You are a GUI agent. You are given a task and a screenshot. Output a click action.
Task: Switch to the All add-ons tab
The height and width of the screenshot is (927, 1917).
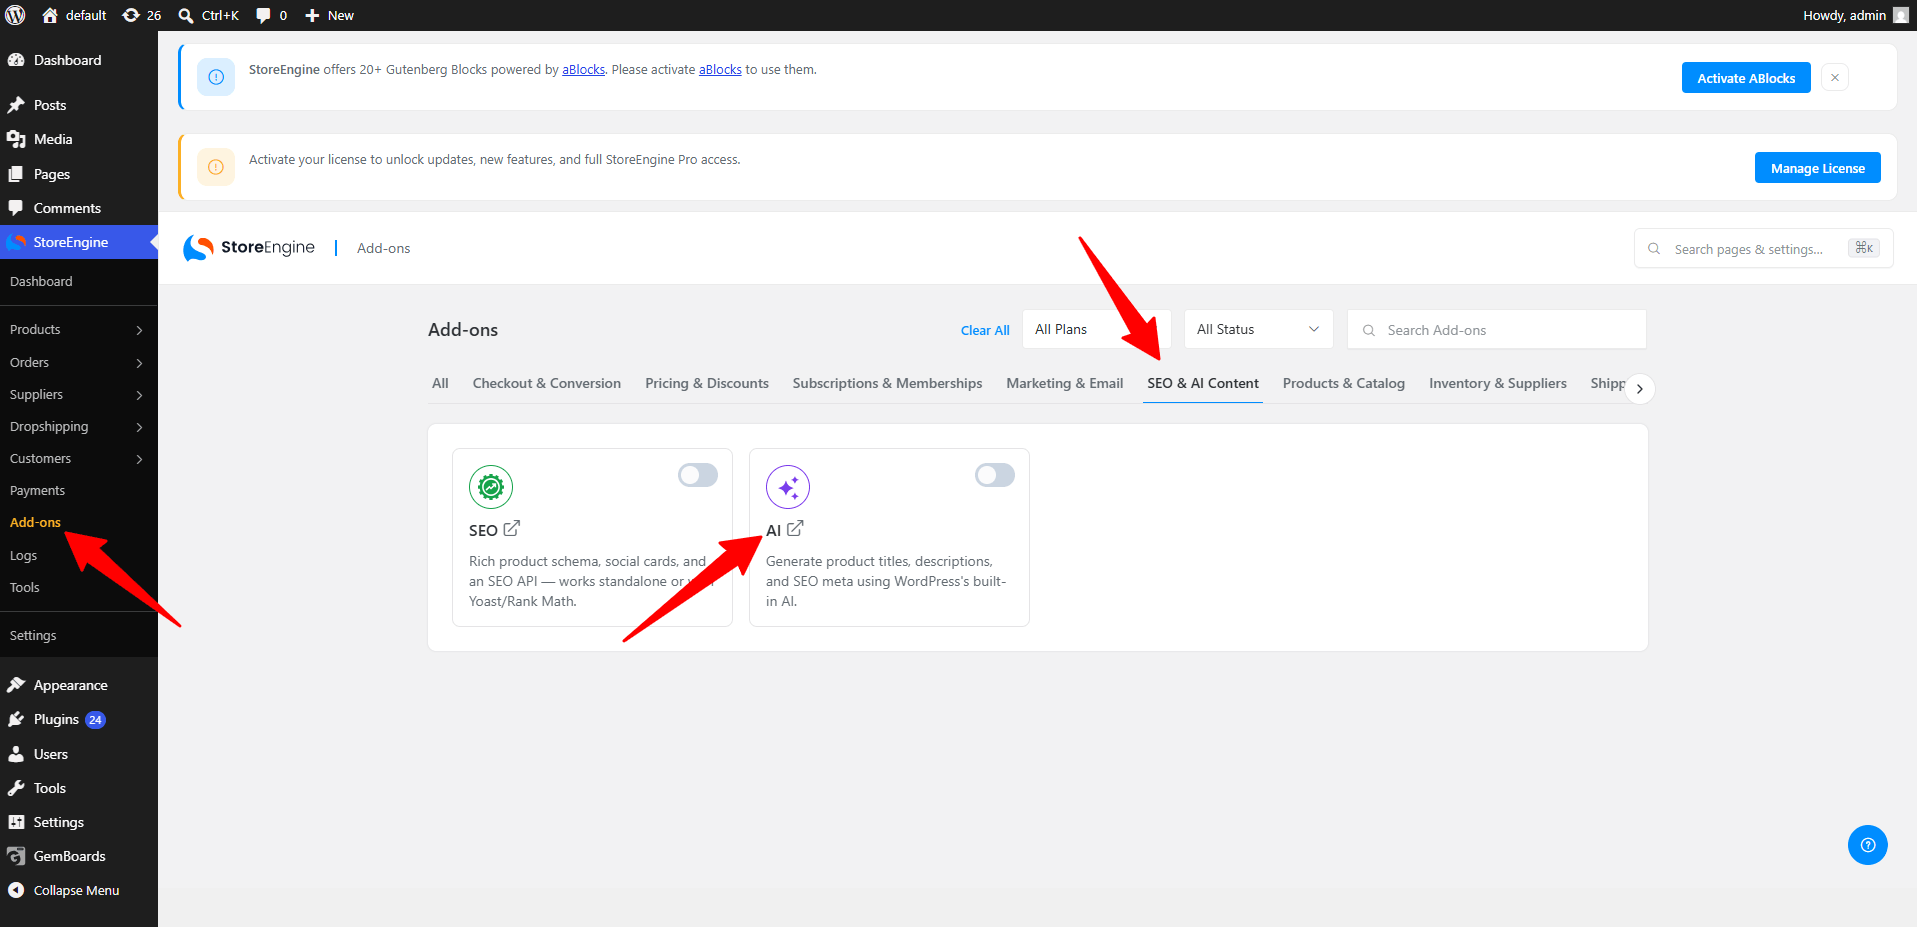pos(440,383)
